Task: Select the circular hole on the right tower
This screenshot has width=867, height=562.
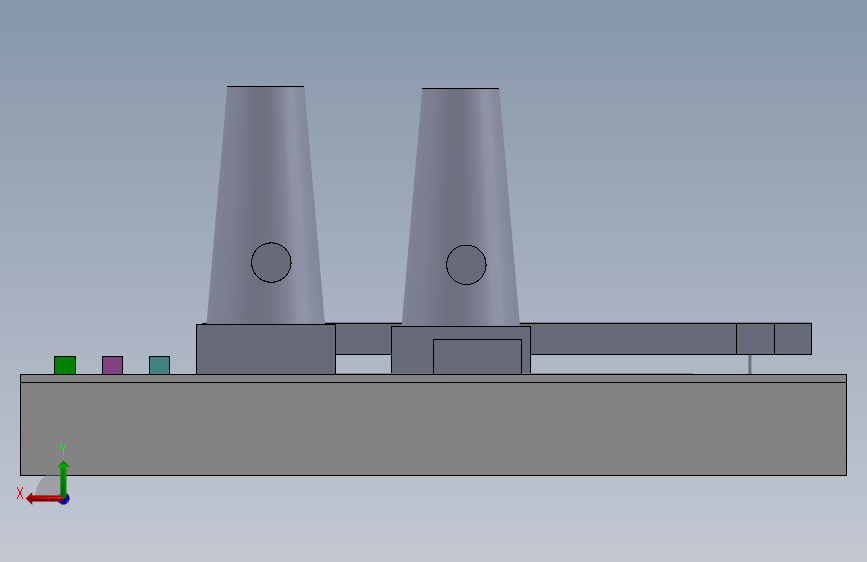Action: pyautogui.click(x=466, y=264)
